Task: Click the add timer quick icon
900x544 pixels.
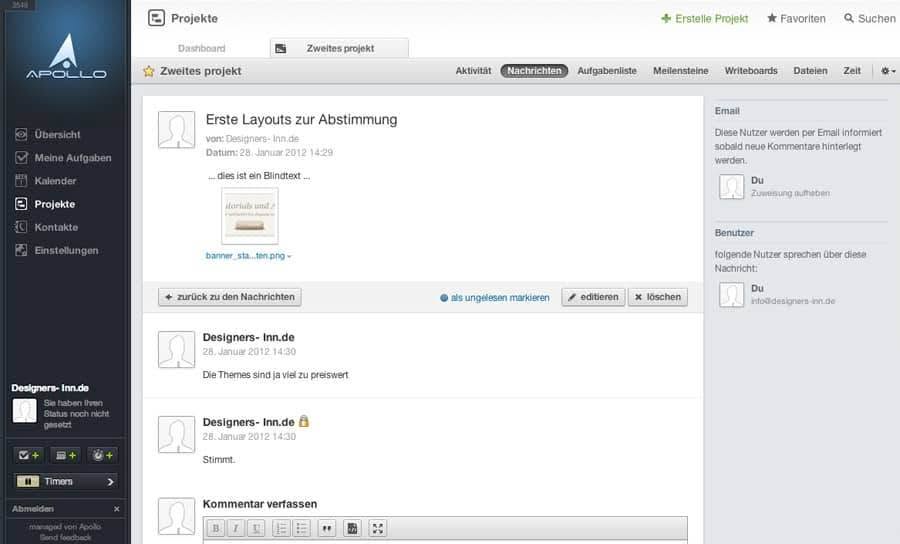Action: [103, 455]
